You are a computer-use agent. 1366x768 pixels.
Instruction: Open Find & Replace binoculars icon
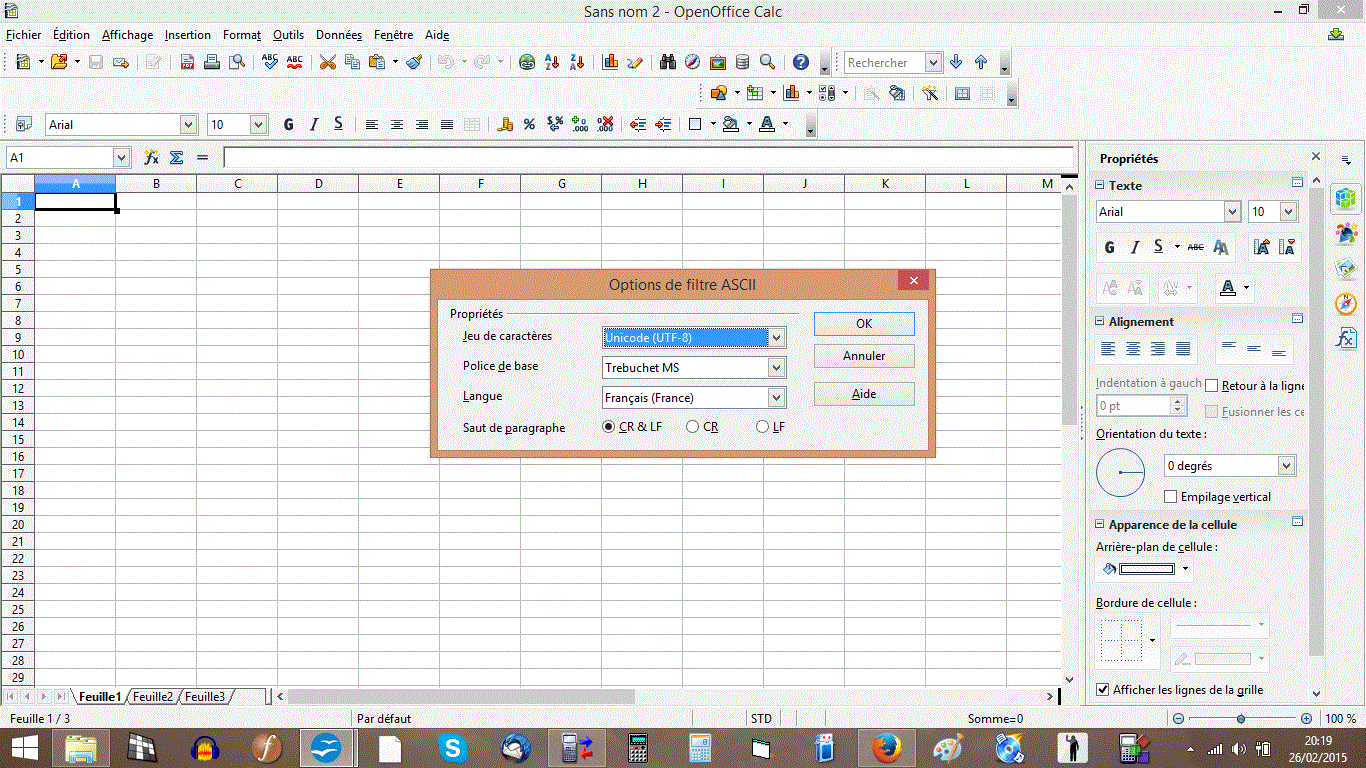668,62
